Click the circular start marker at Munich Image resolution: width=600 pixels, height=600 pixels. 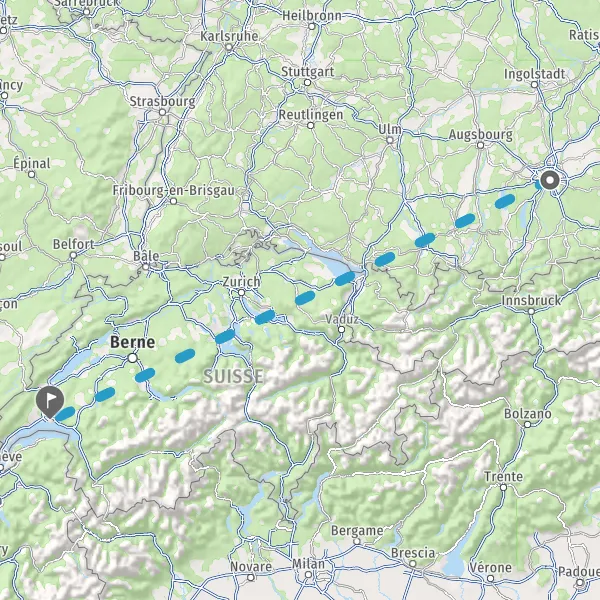(x=550, y=180)
